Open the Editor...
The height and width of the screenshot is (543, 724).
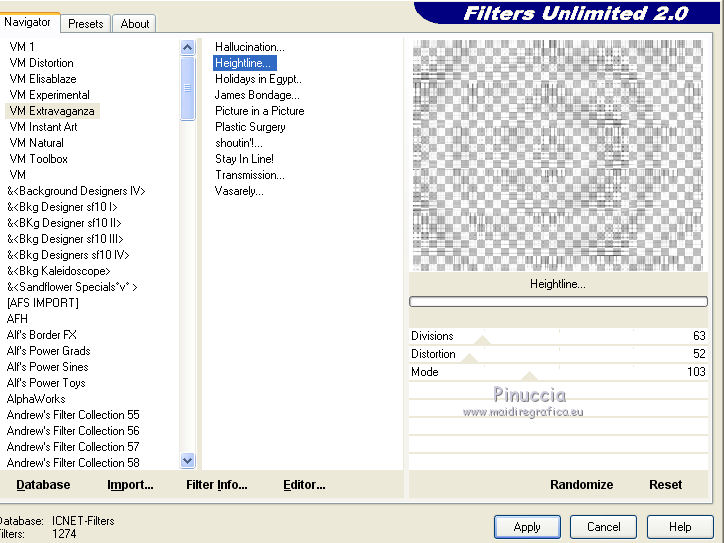304,484
